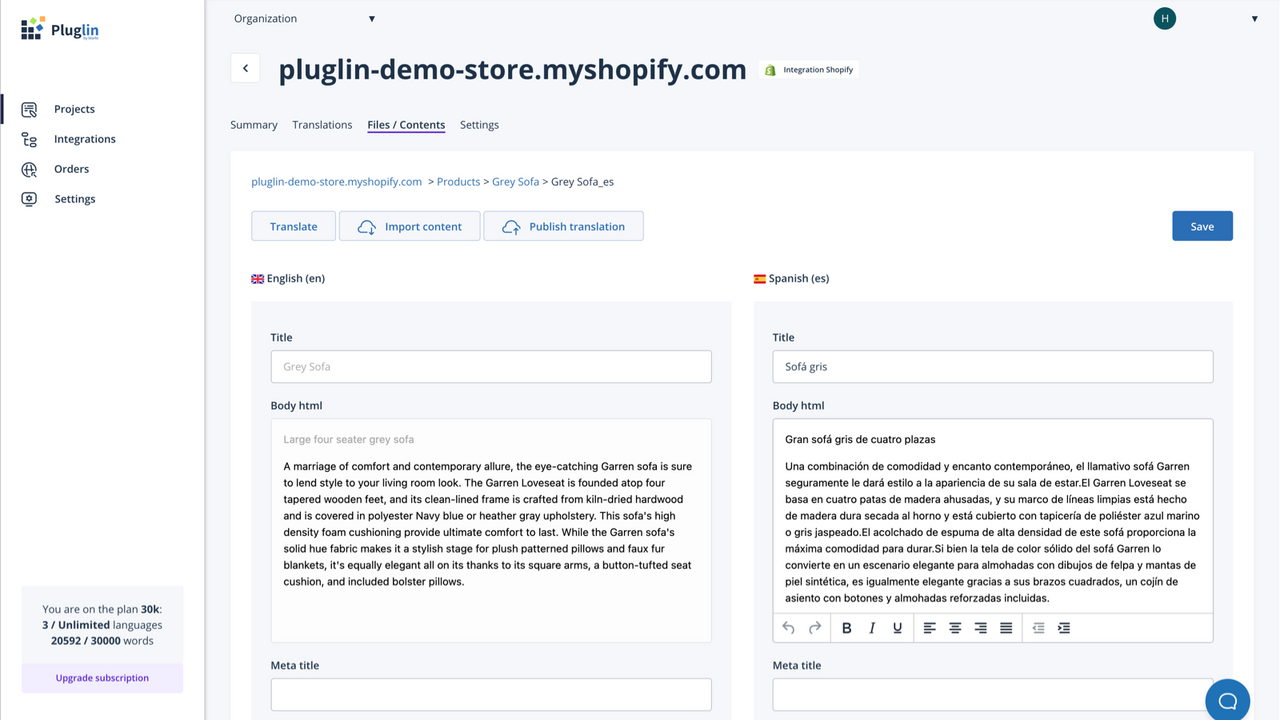Click the 20592 / 30000 words text
Image resolution: width=1280 pixels, height=720 pixels.
click(102, 641)
